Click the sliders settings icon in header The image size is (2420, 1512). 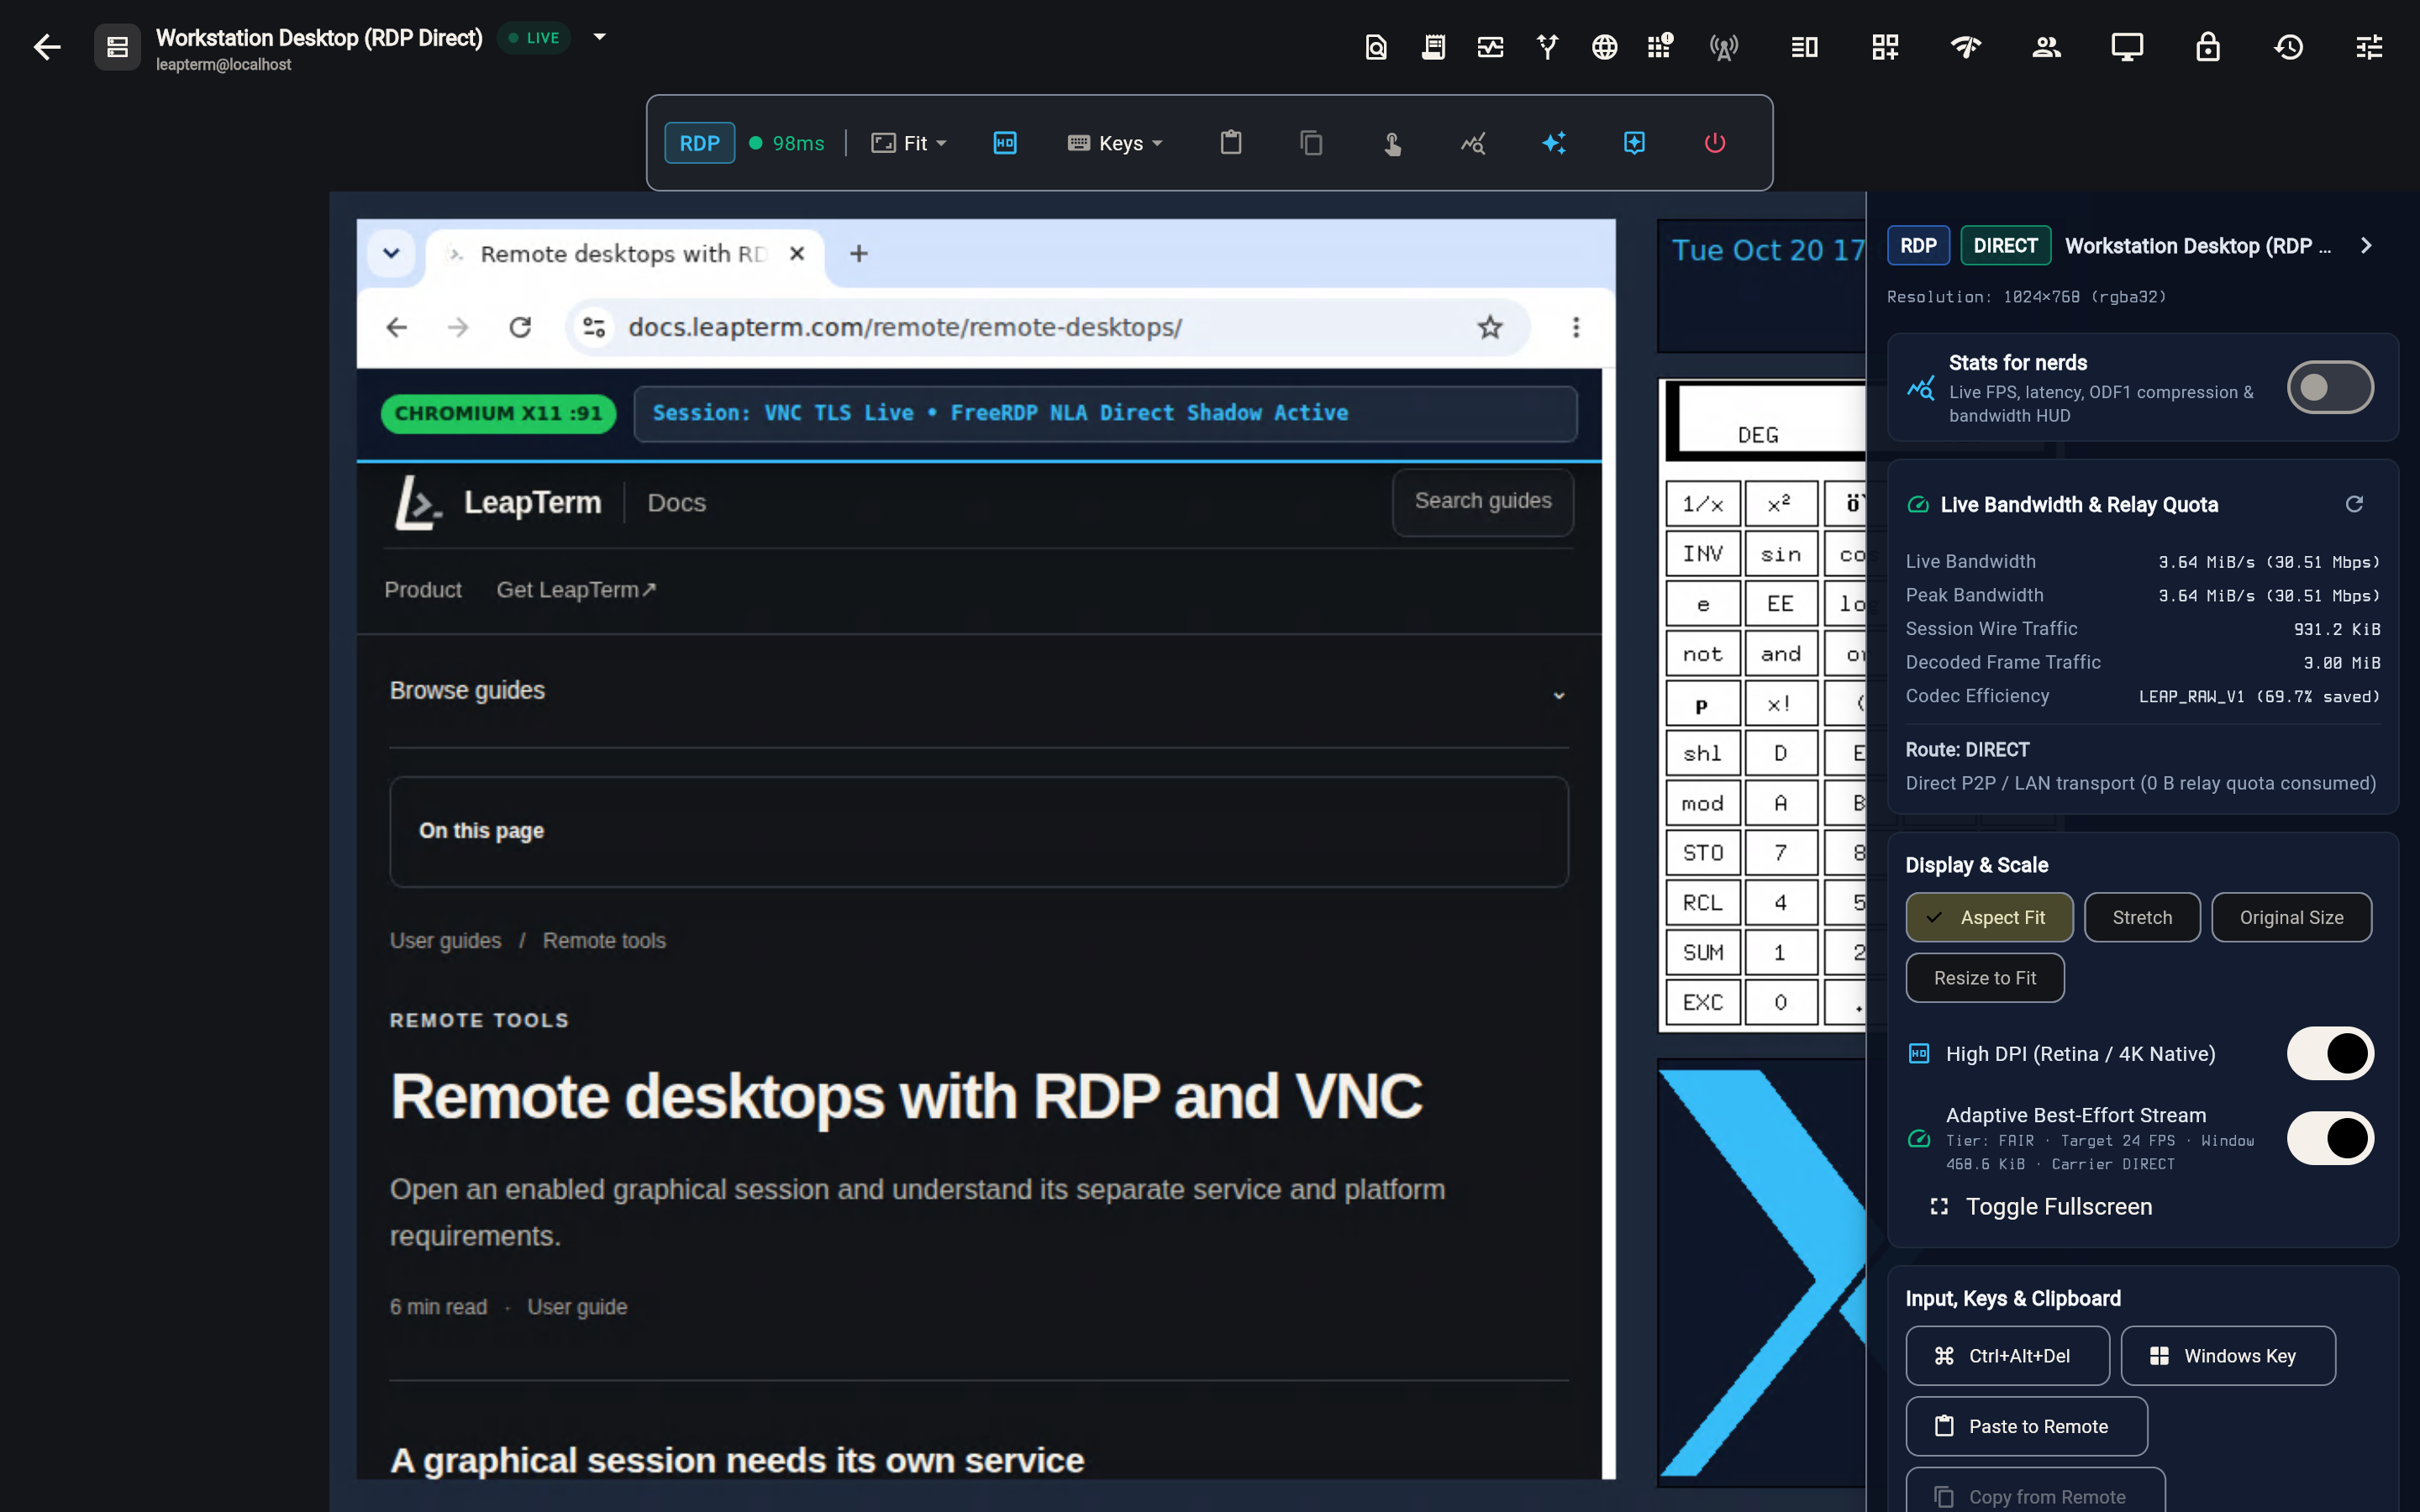pyautogui.click(x=2369, y=47)
